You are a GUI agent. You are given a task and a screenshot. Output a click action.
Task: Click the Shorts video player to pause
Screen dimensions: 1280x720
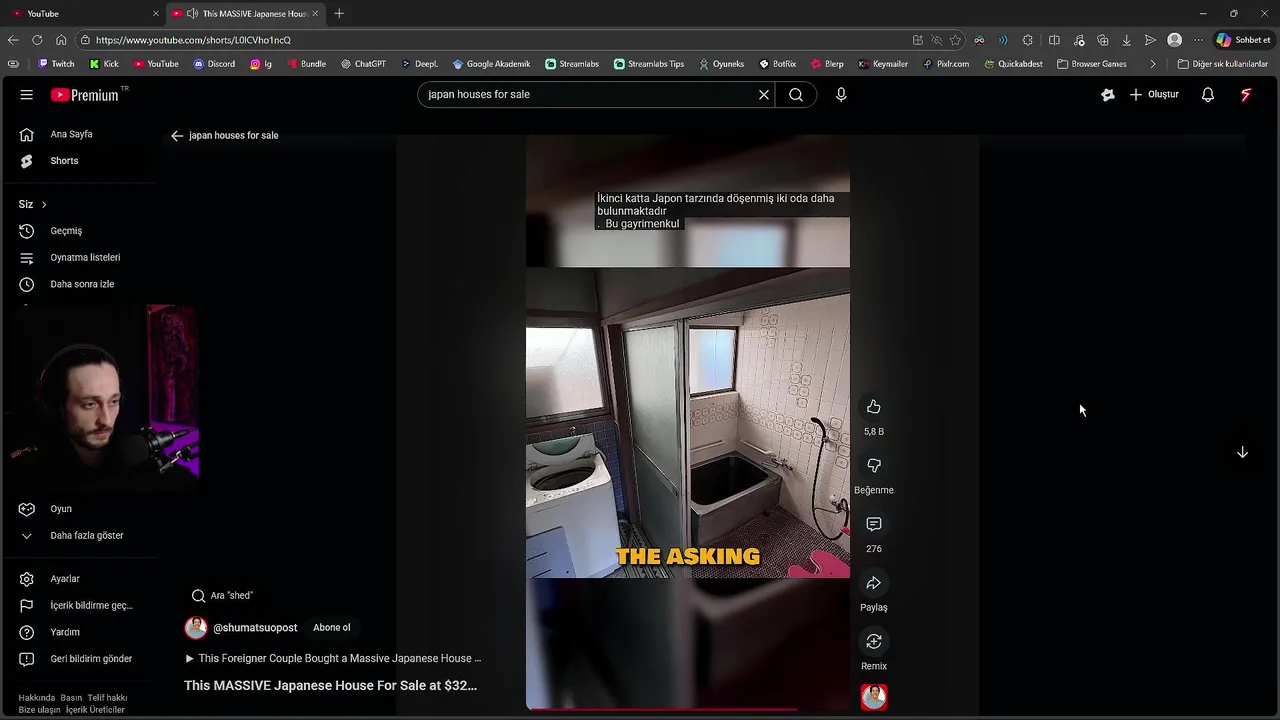[688, 422]
